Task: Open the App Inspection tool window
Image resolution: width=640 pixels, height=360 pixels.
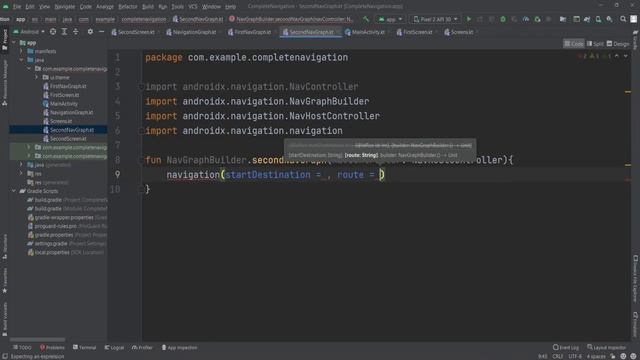Action: (179, 347)
